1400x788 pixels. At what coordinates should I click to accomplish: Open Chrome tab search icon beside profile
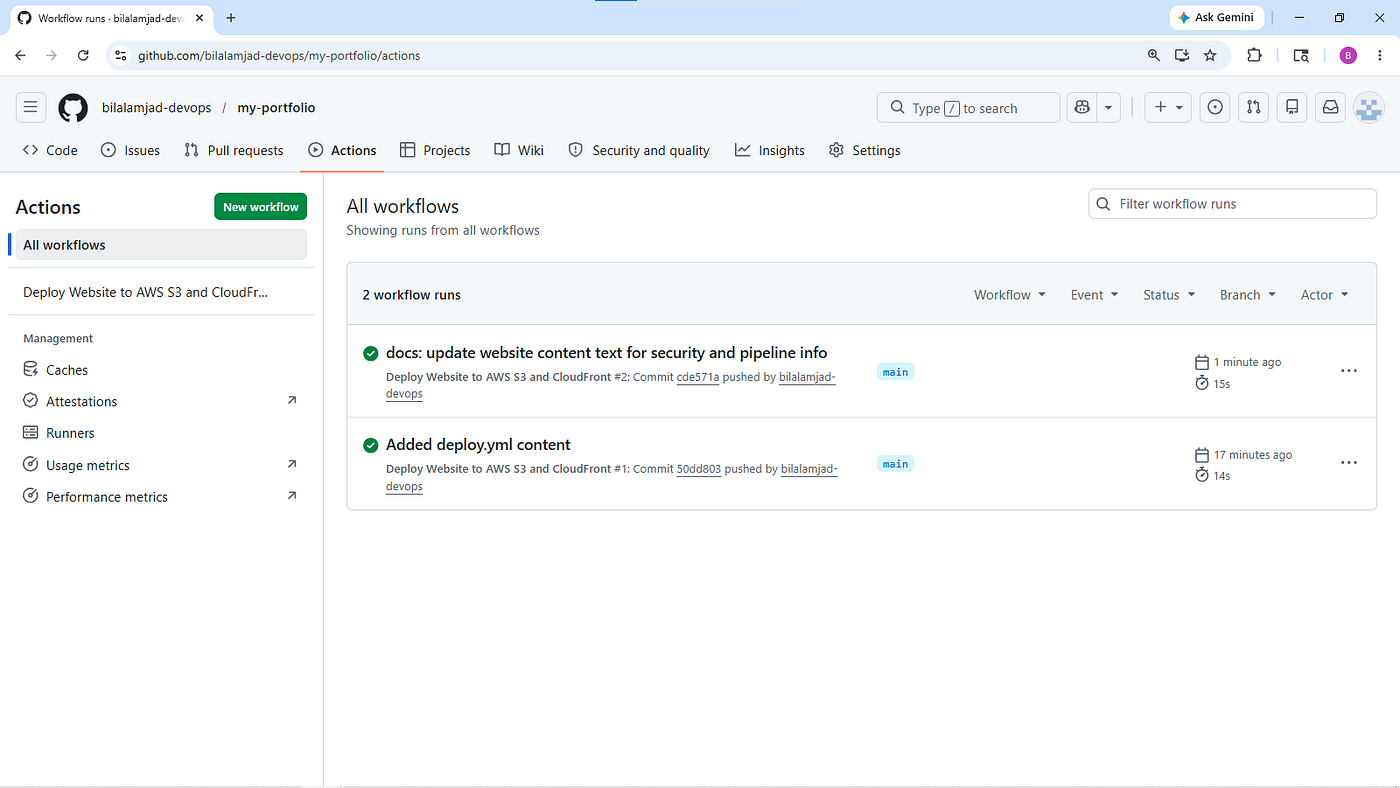click(x=1301, y=55)
